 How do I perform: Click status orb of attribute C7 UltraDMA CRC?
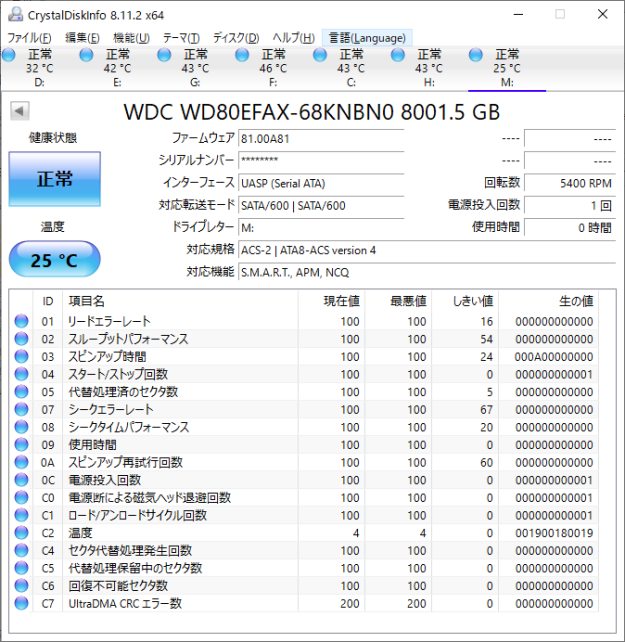pos(21,603)
